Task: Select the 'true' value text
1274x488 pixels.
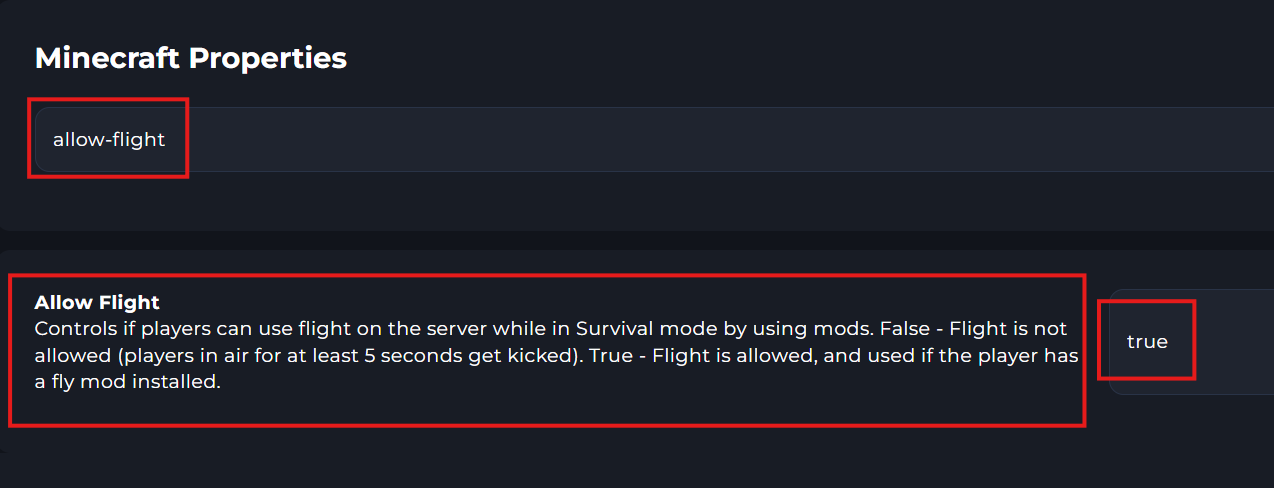Action: 1146,341
